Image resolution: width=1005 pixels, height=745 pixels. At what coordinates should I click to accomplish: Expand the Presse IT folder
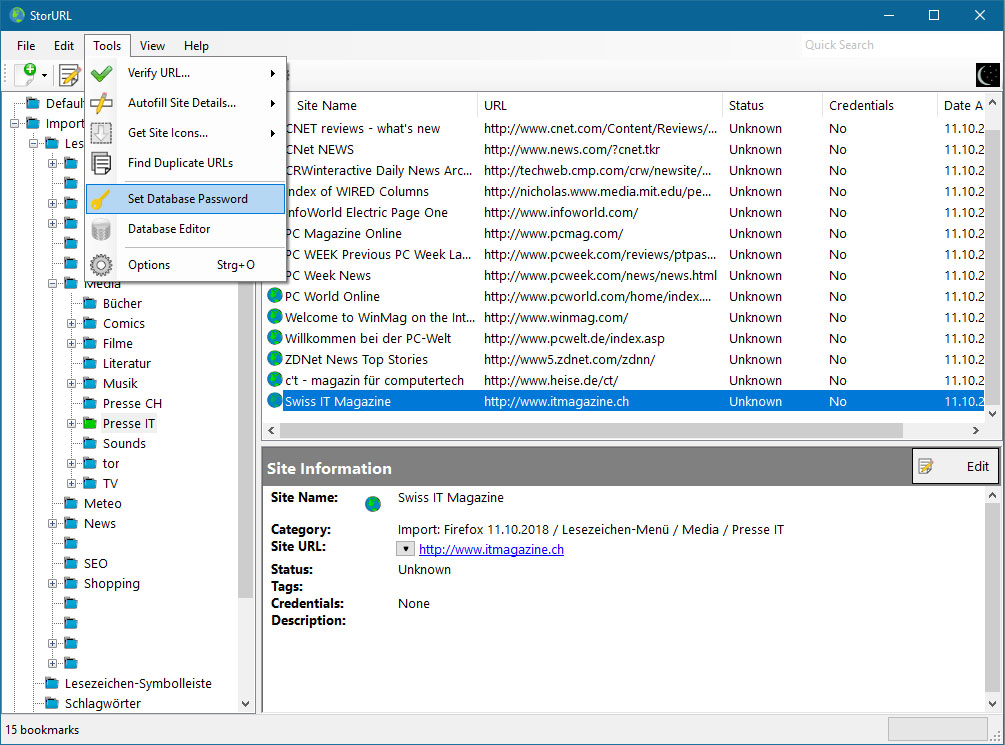[x=72, y=423]
